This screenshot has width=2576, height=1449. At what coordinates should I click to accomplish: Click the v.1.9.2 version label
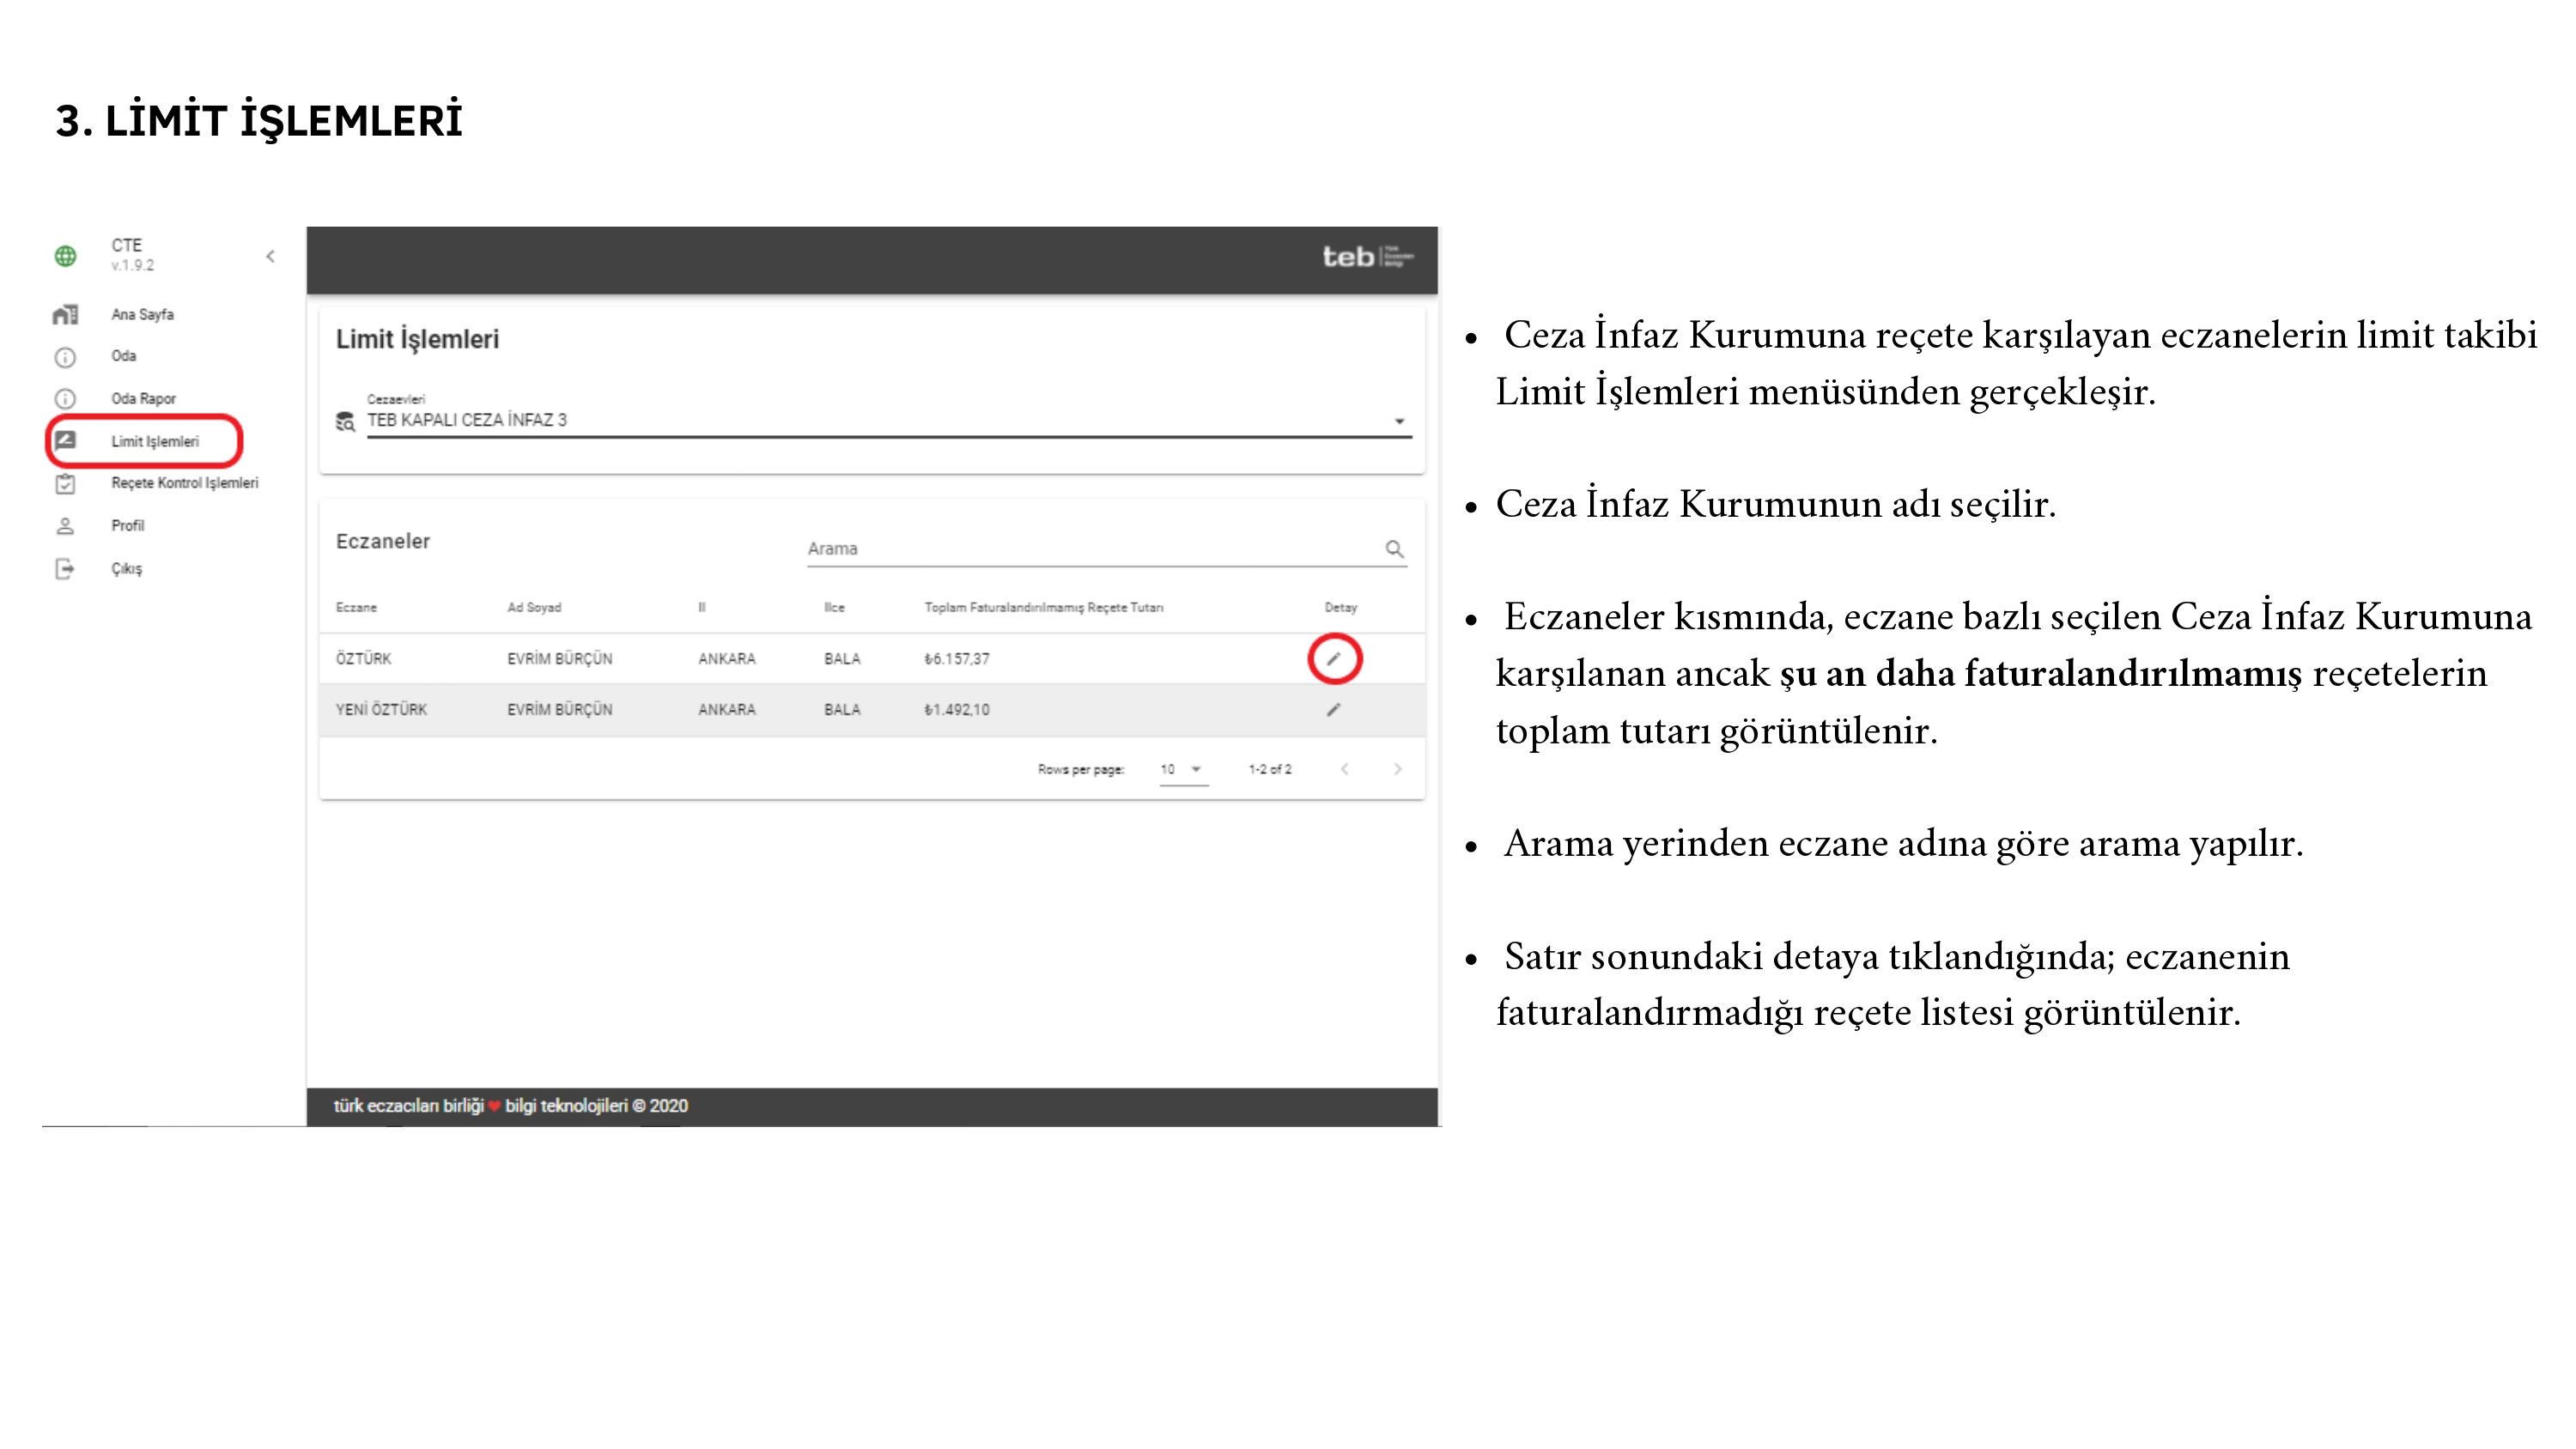[x=132, y=265]
